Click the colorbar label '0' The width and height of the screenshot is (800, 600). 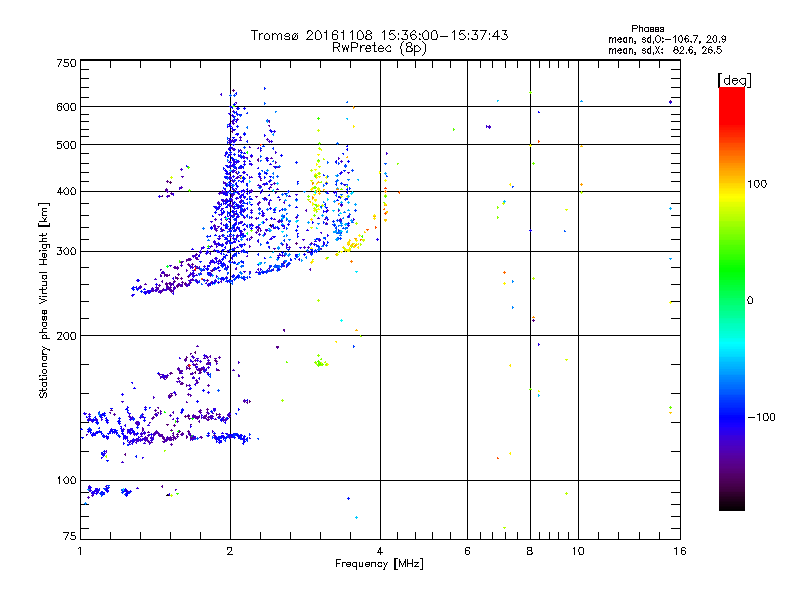750,301
